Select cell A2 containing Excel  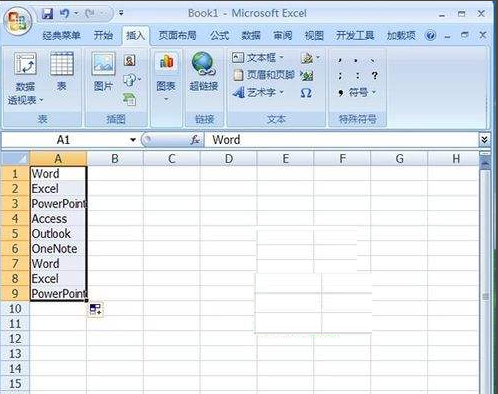(x=58, y=189)
